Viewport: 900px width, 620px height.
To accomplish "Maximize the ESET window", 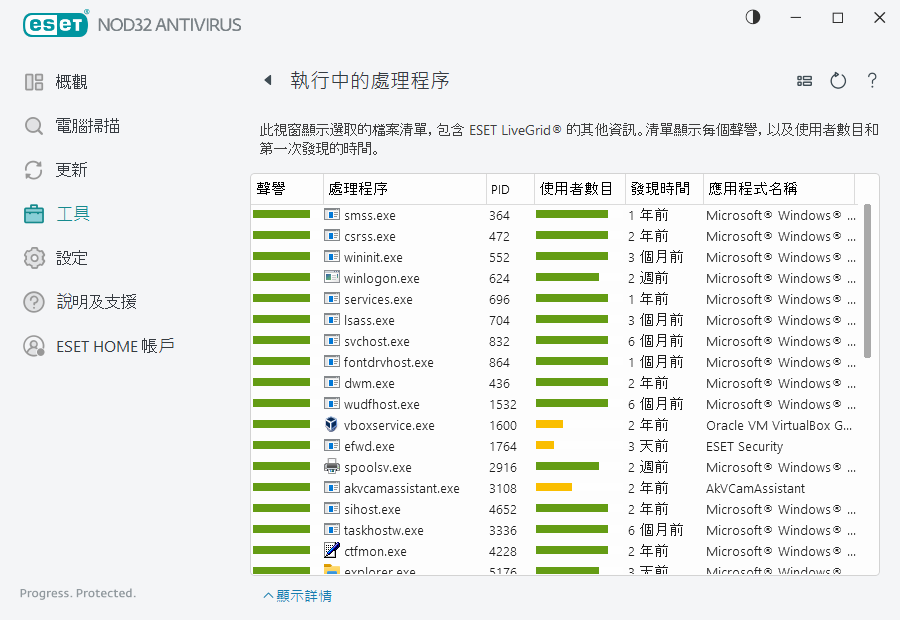I will 837,18.
